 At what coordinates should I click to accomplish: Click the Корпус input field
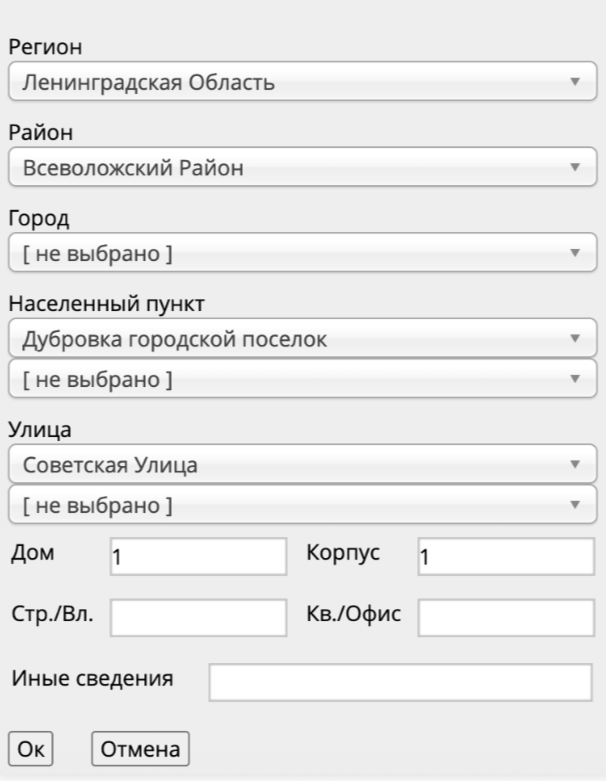tap(506, 556)
